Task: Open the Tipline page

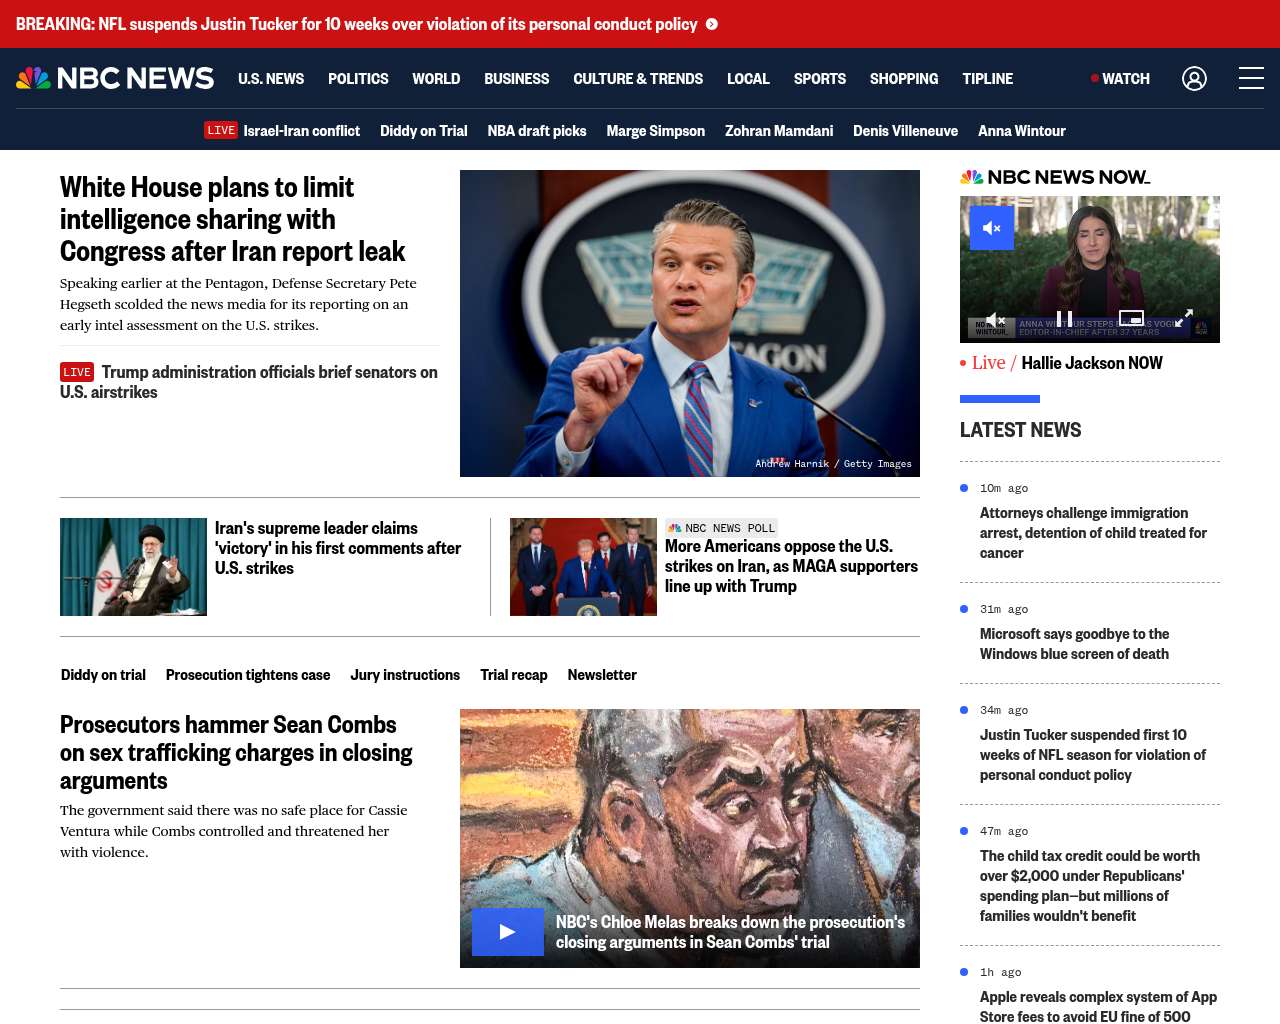Action: 988,78
